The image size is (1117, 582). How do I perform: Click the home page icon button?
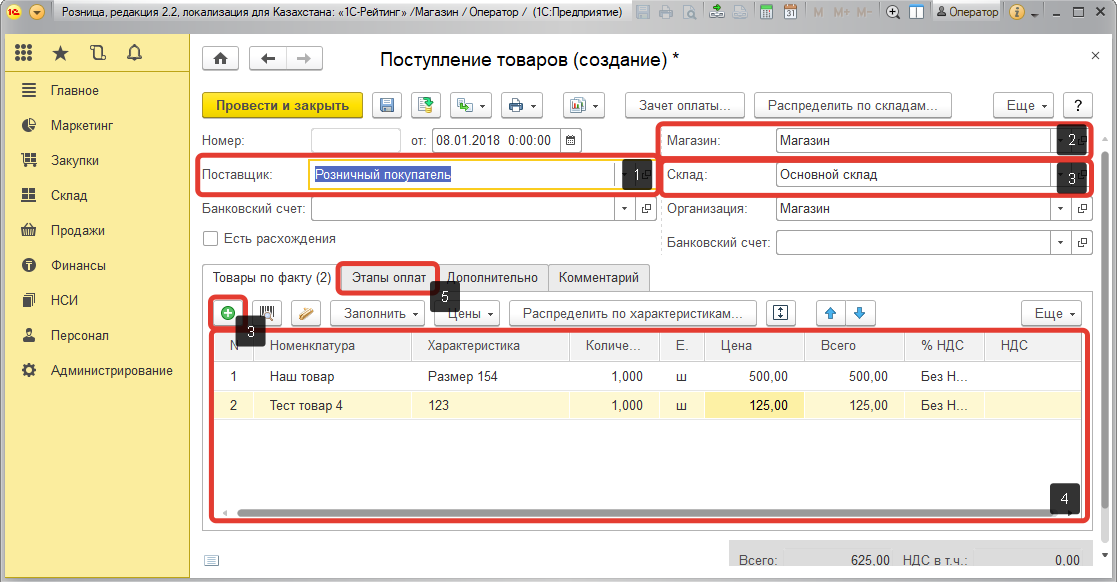click(220, 58)
